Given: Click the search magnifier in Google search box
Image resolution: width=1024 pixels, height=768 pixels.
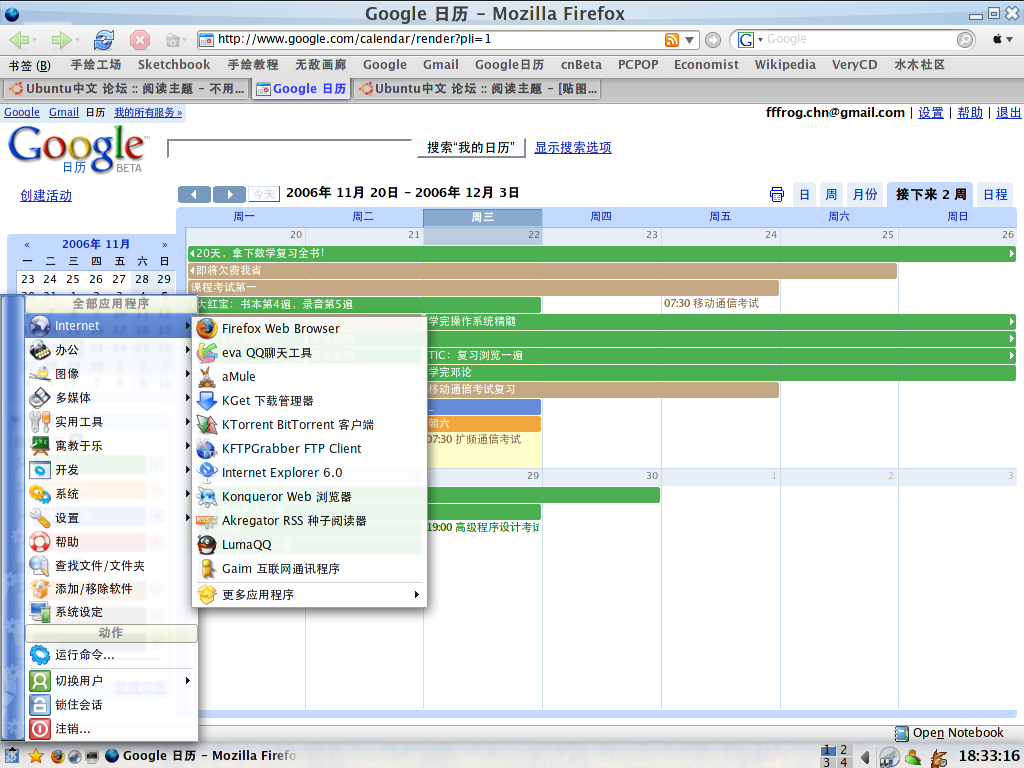Looking at the screenshot, I should [x=965, y=40].
